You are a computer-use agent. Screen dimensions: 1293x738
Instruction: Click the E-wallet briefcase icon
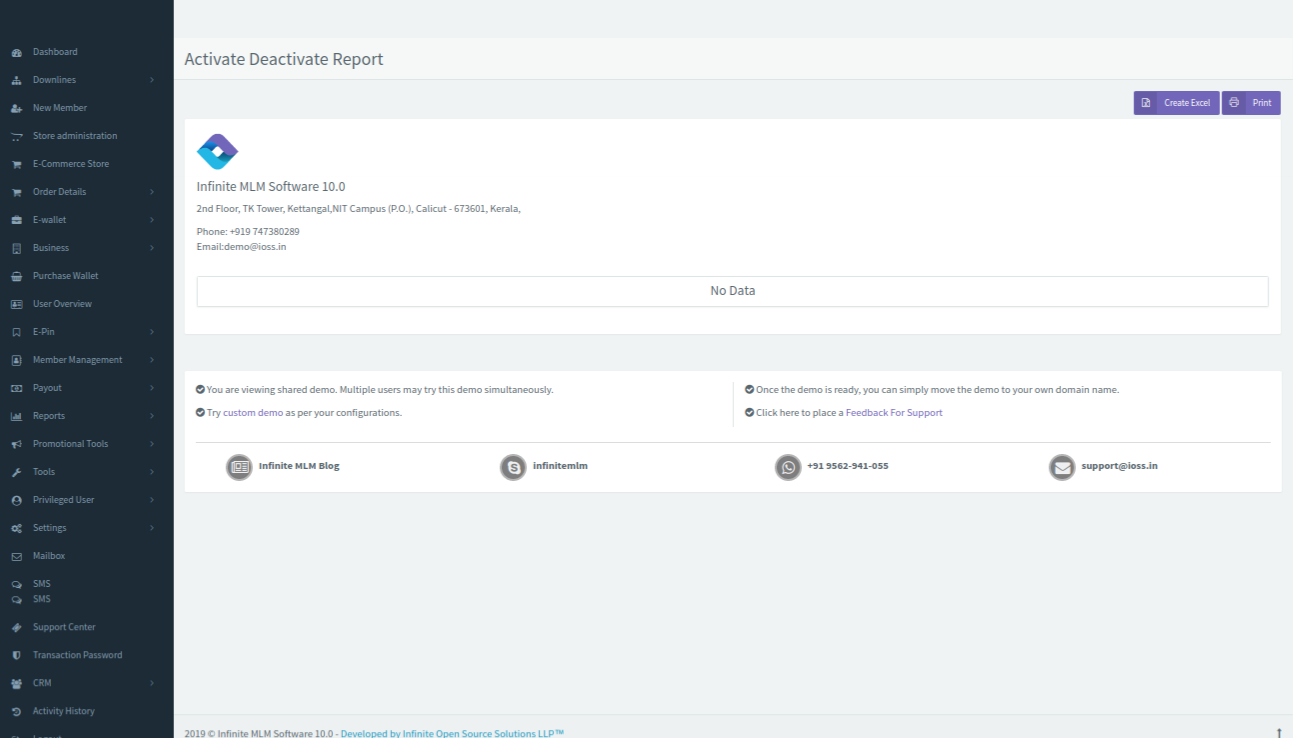coord(16,220)
